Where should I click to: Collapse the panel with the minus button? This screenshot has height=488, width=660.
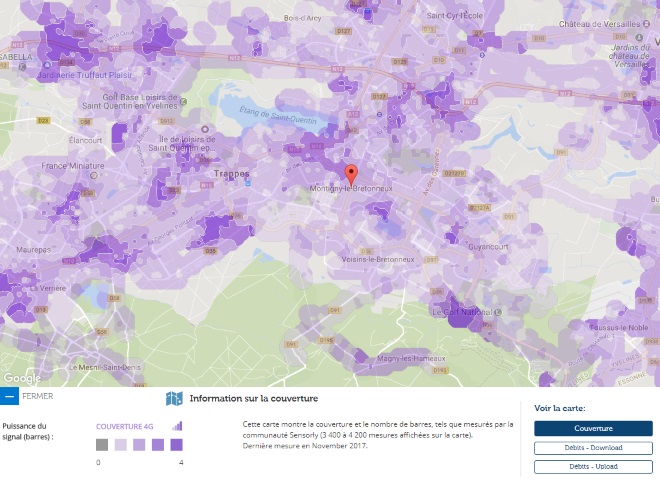9,396
